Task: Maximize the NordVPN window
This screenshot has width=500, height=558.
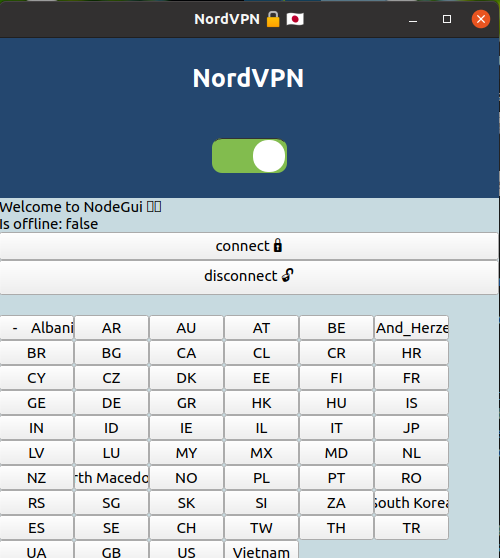Action: [x=447, y=19]
